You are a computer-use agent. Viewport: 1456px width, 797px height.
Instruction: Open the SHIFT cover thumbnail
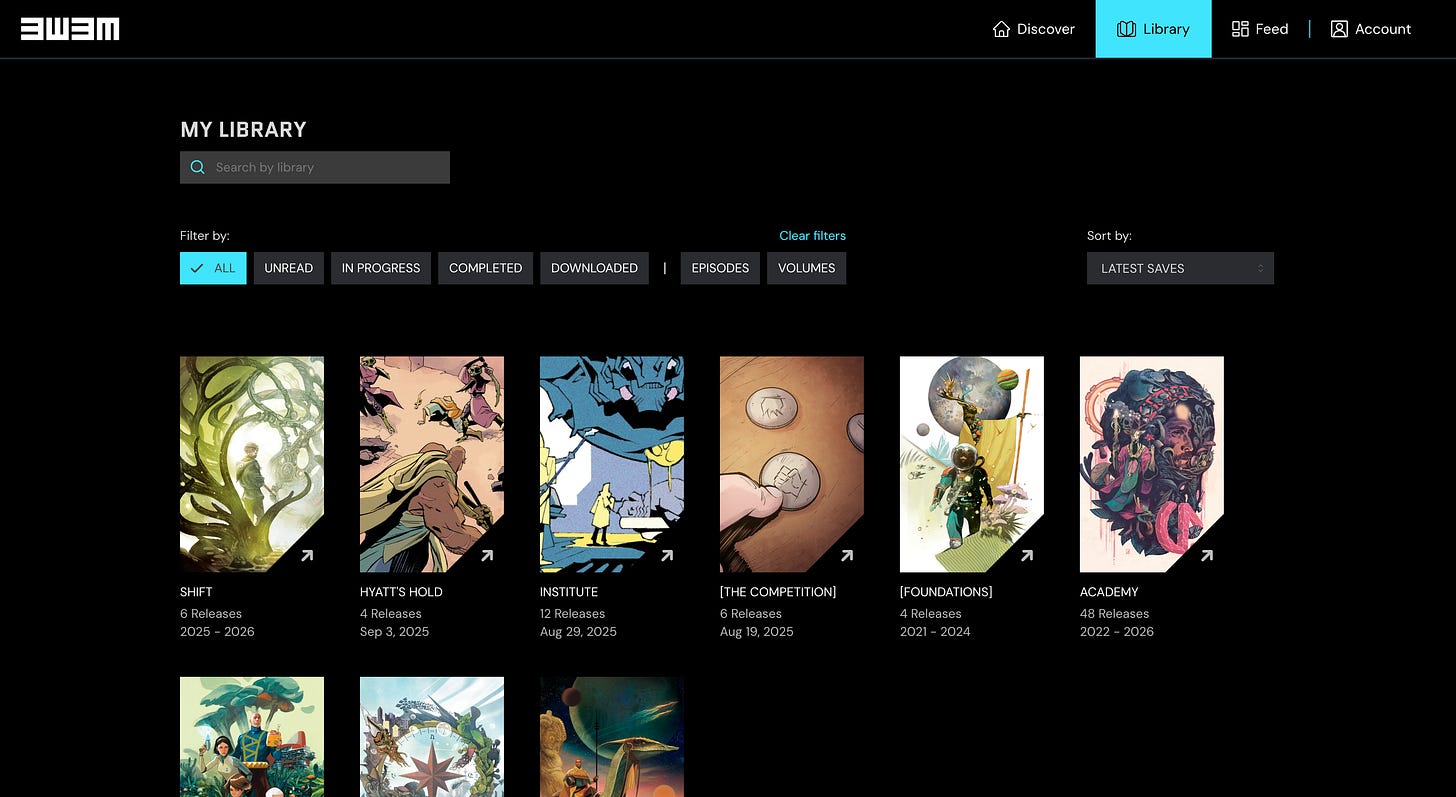point(252,464)
